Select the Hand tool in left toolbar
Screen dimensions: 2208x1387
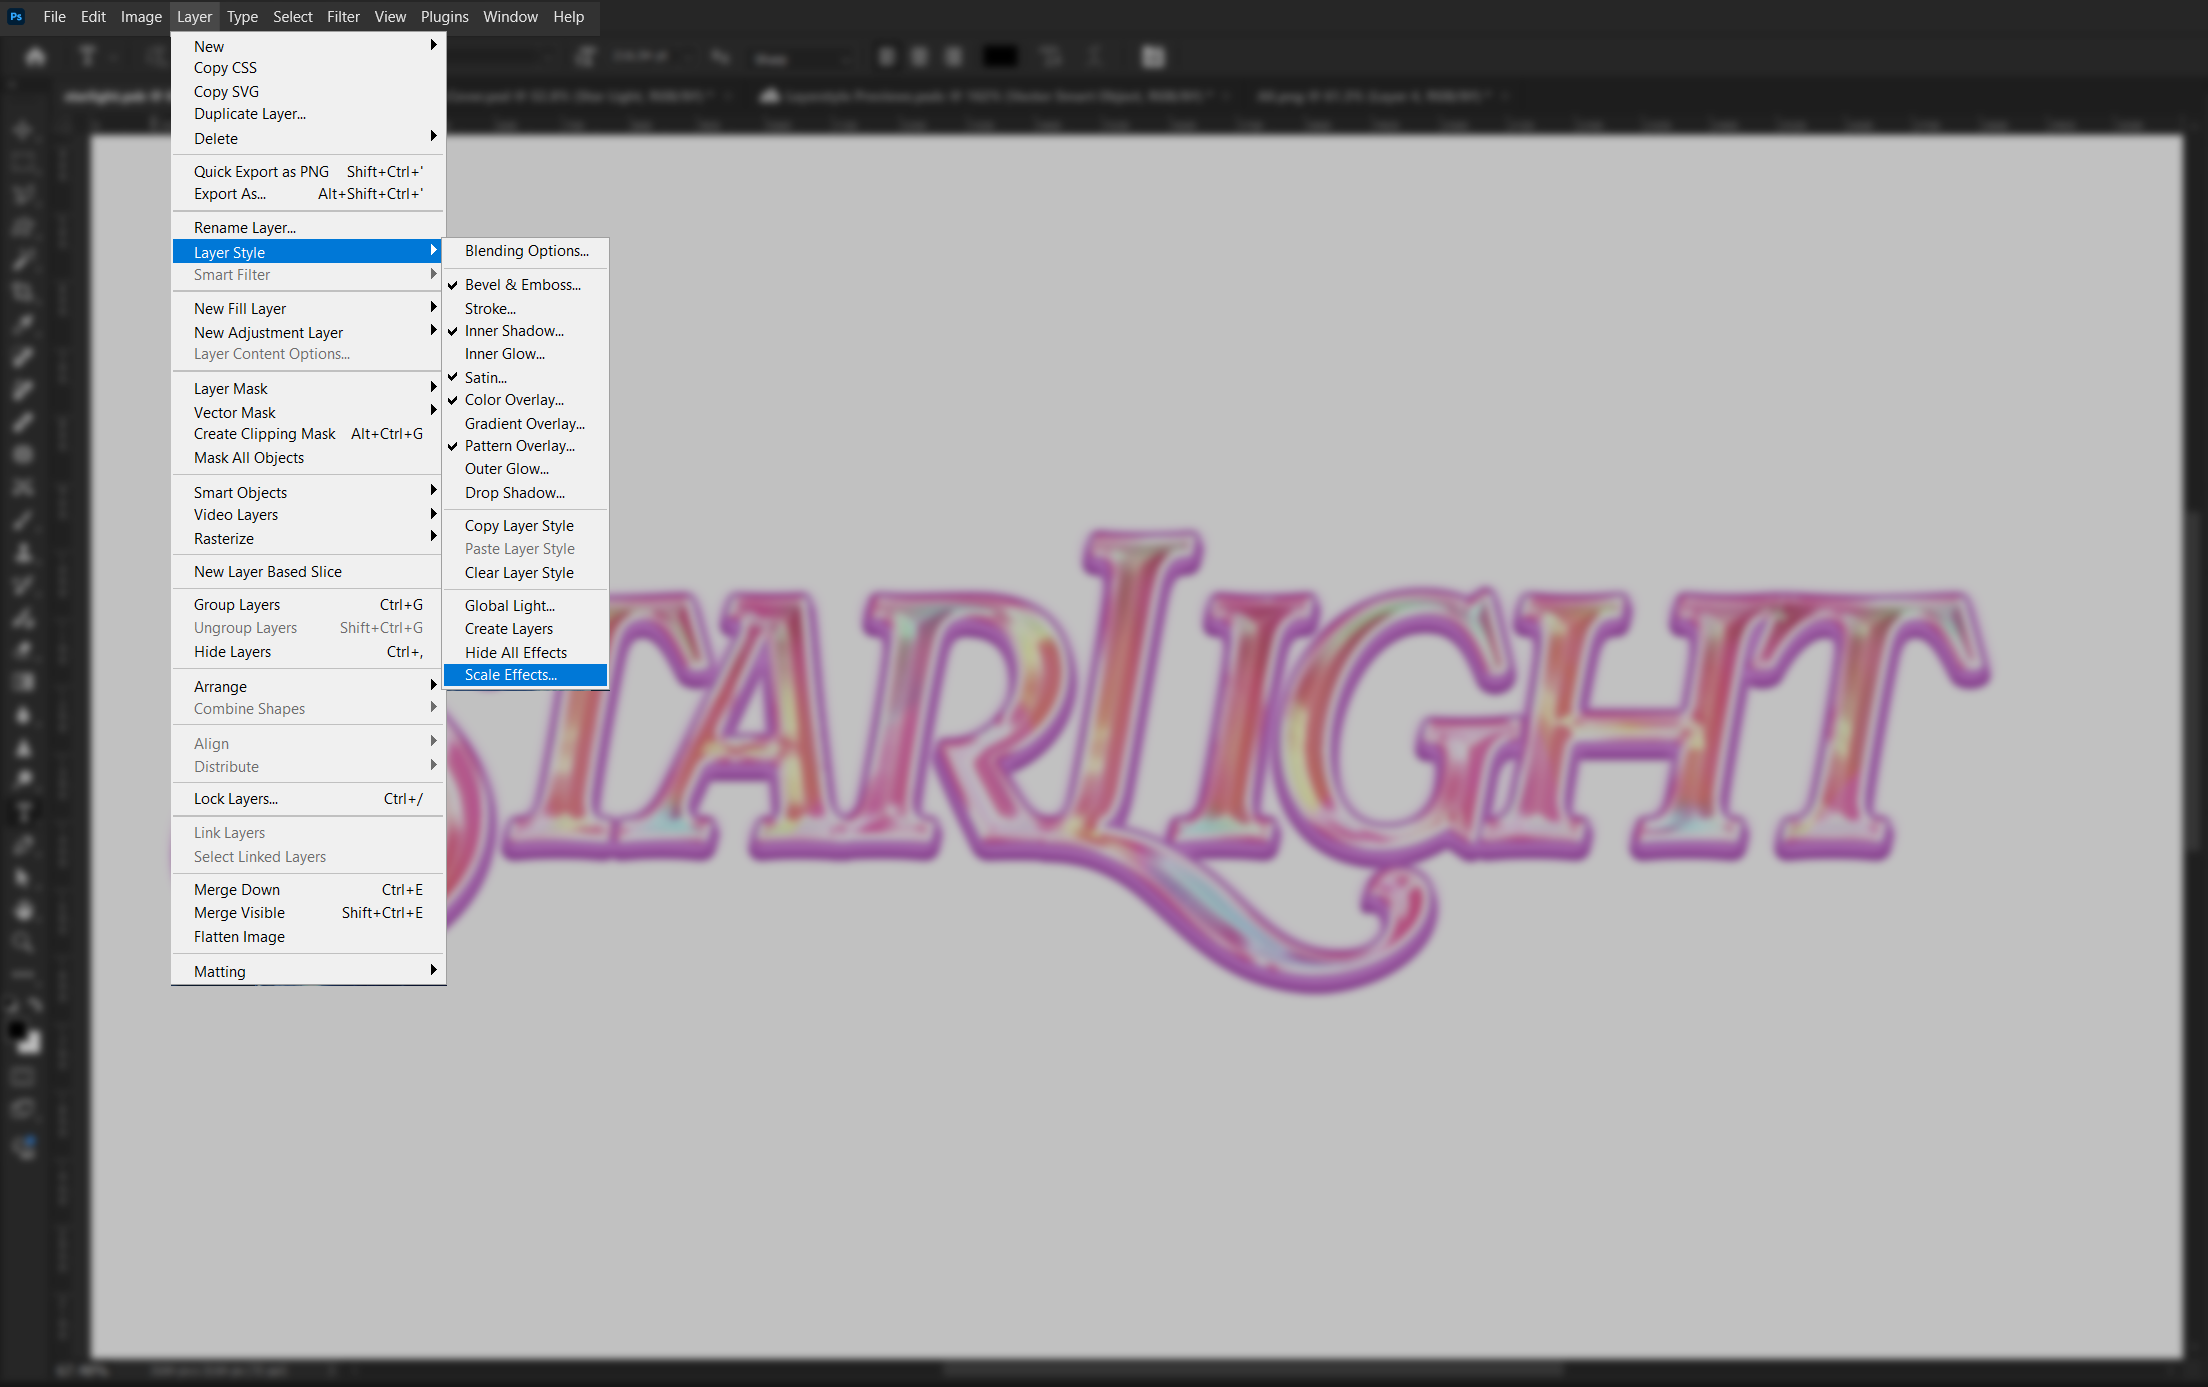click(x=24, y=911)
